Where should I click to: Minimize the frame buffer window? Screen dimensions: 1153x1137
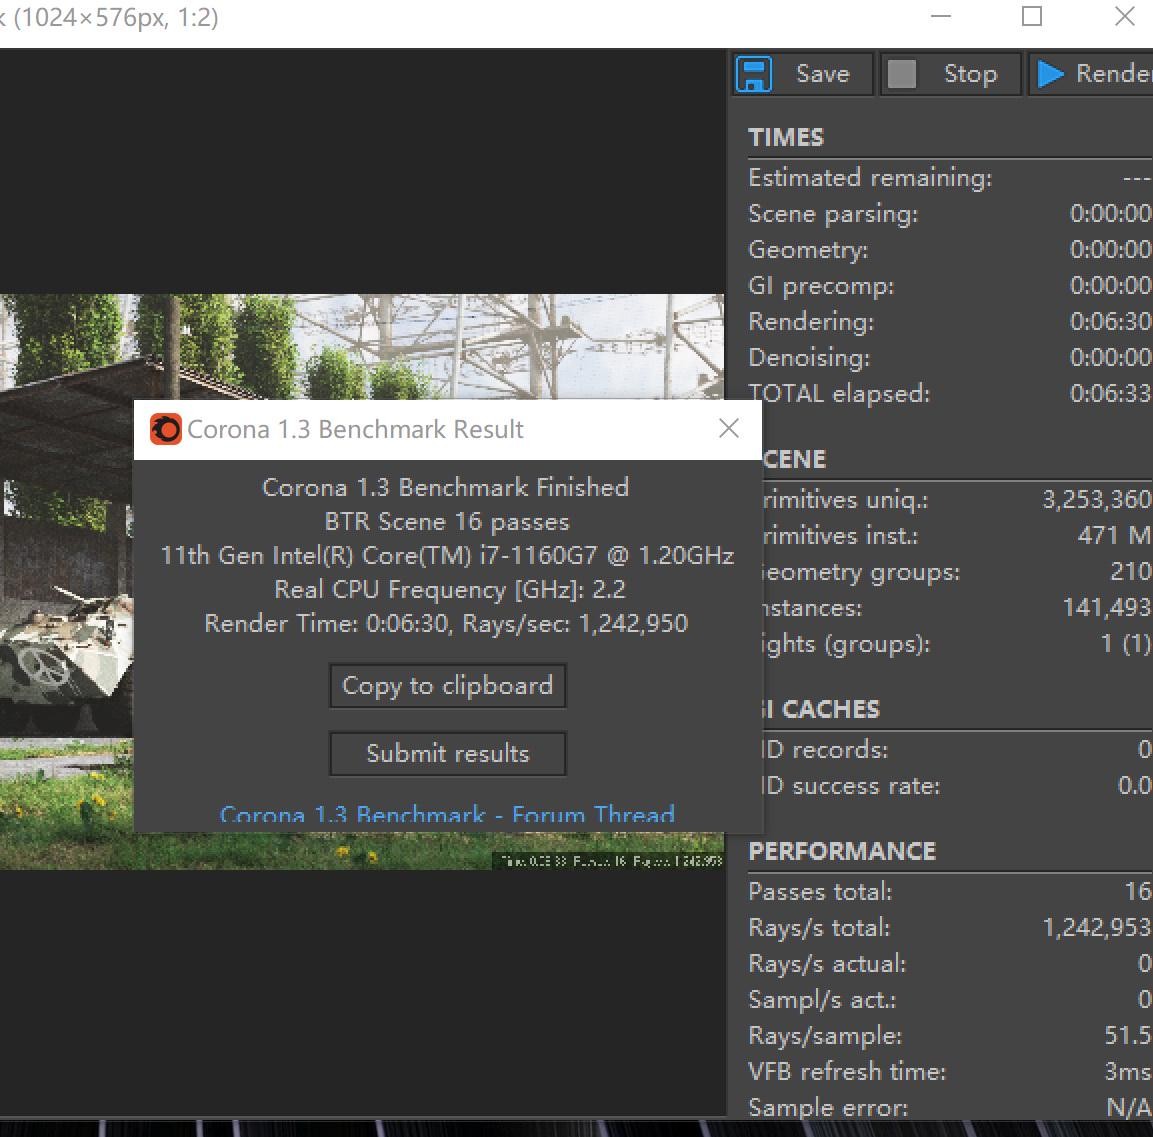[x=941, y=17]
